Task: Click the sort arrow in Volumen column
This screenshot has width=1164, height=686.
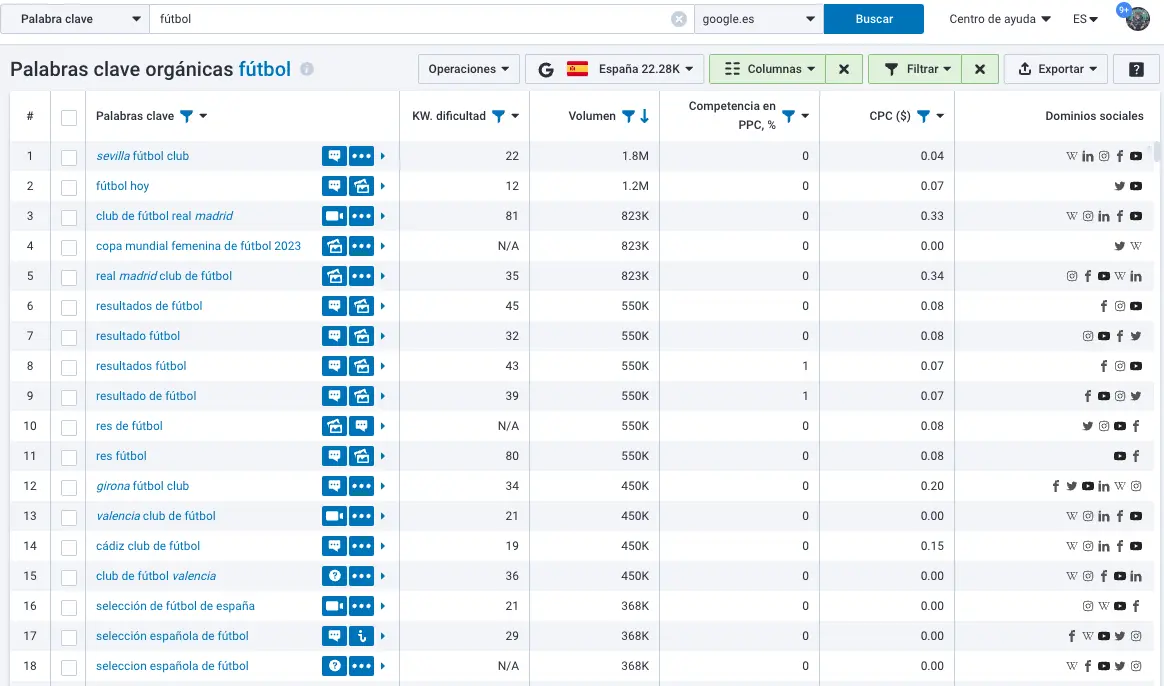Action: [x=644, y=116]
